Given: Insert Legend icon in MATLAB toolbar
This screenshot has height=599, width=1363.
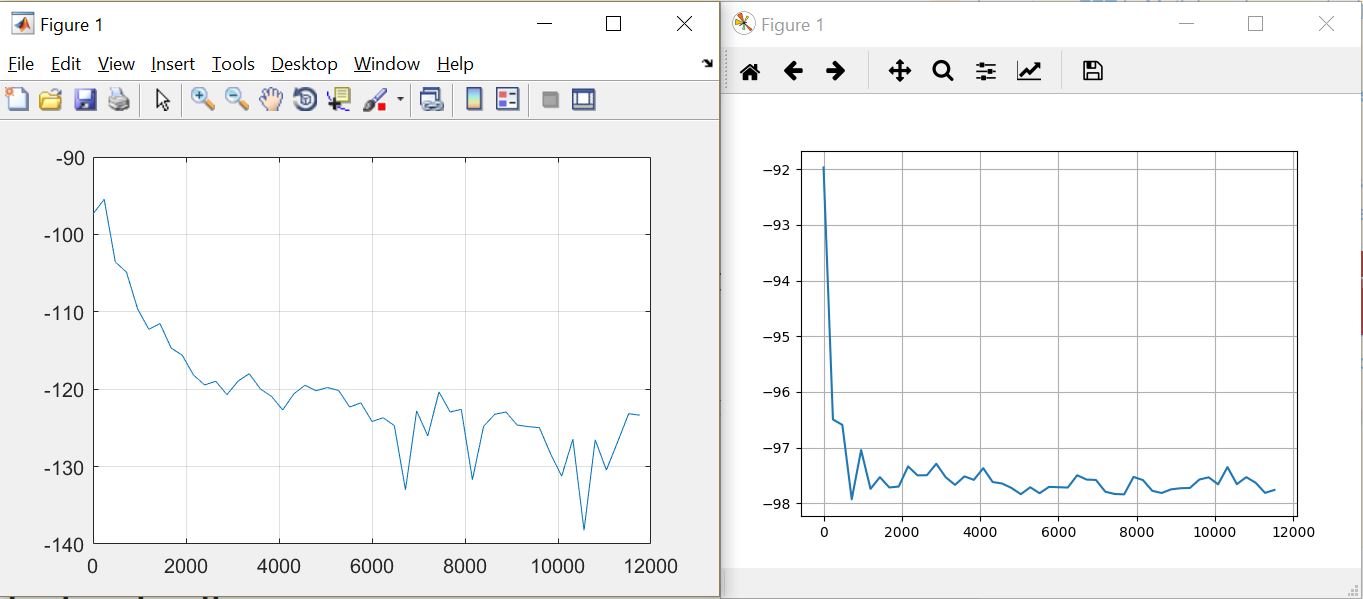Looking at the screenshot, I should 508,99.
